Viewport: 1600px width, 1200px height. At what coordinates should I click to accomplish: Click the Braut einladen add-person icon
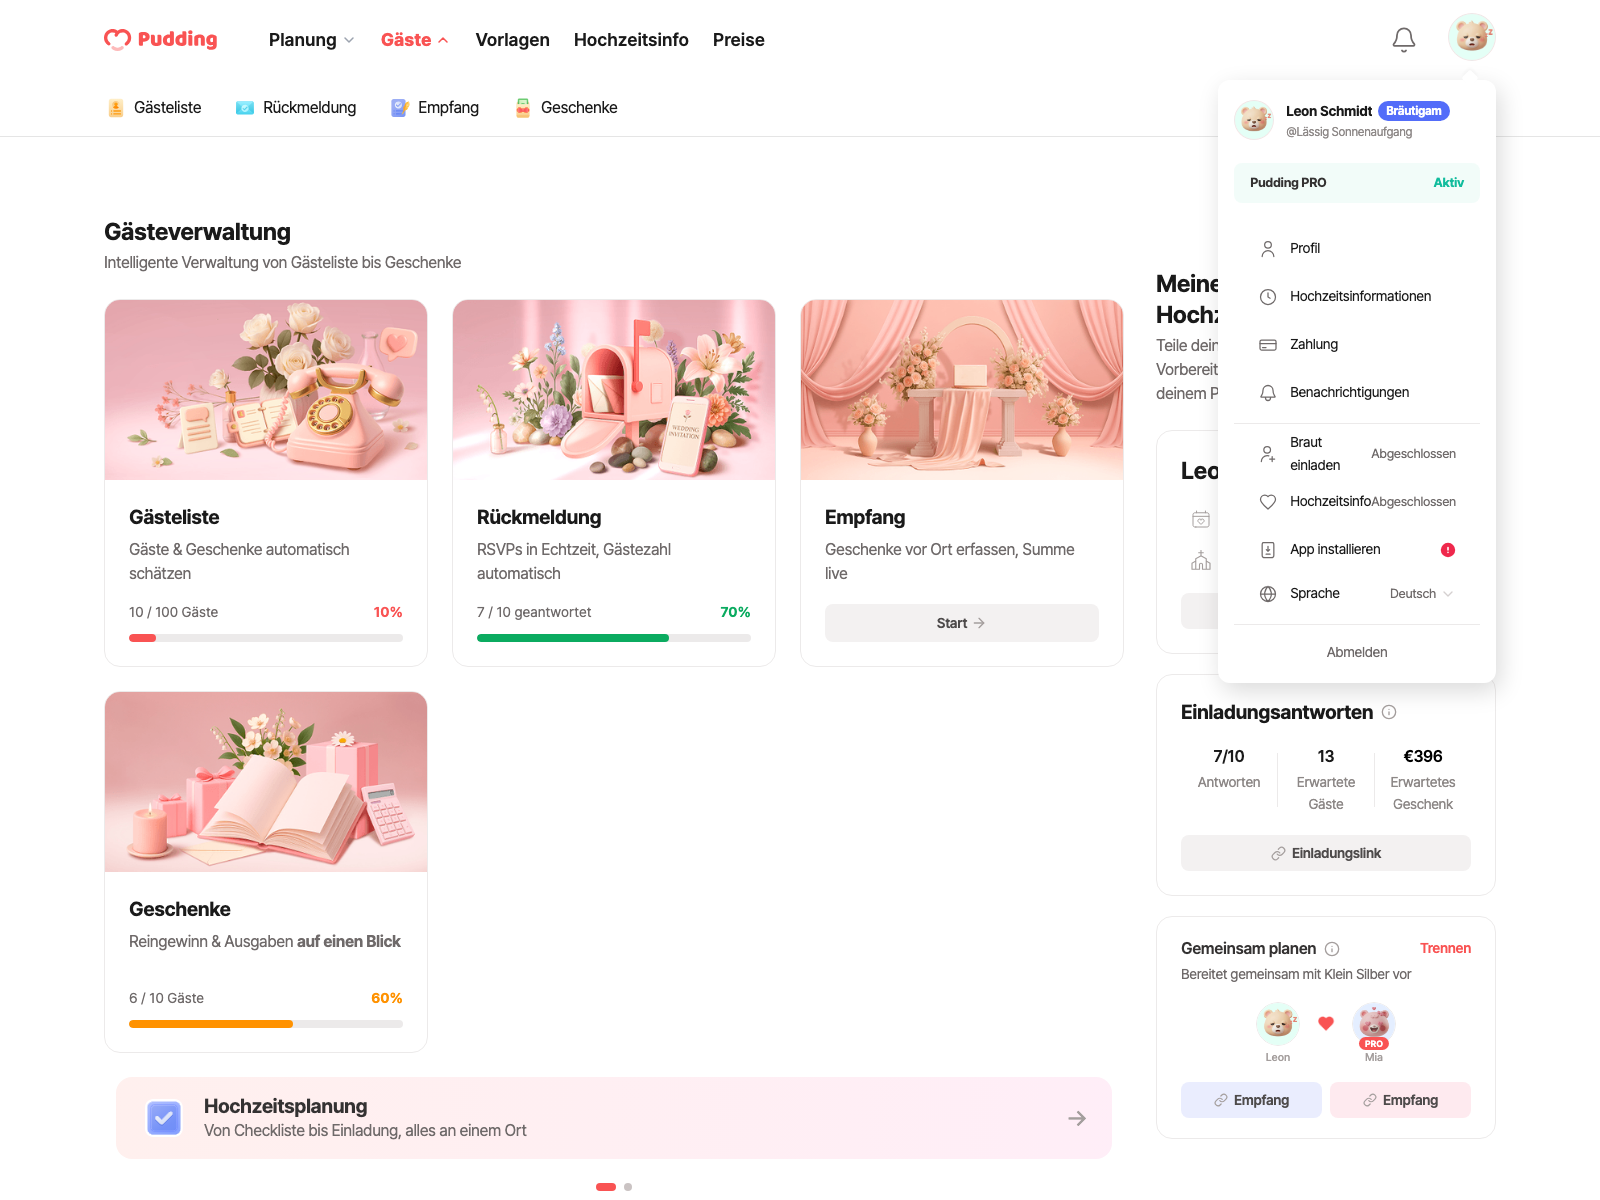pos(1268,454)
